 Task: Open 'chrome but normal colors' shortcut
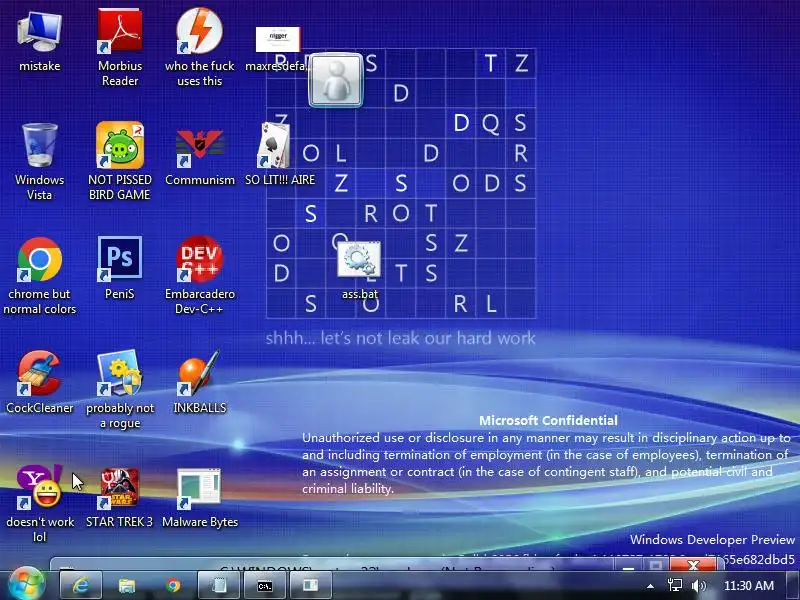point(39,259)
